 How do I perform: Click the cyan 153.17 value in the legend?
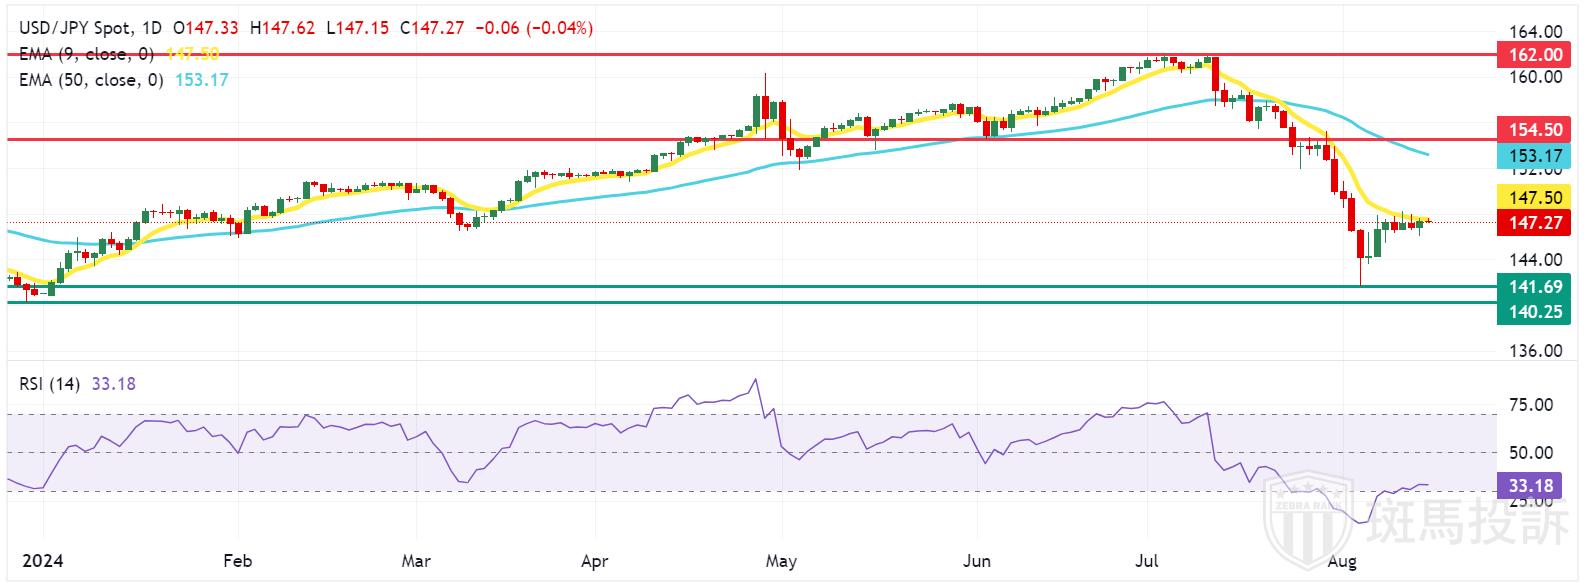point(202,80)
